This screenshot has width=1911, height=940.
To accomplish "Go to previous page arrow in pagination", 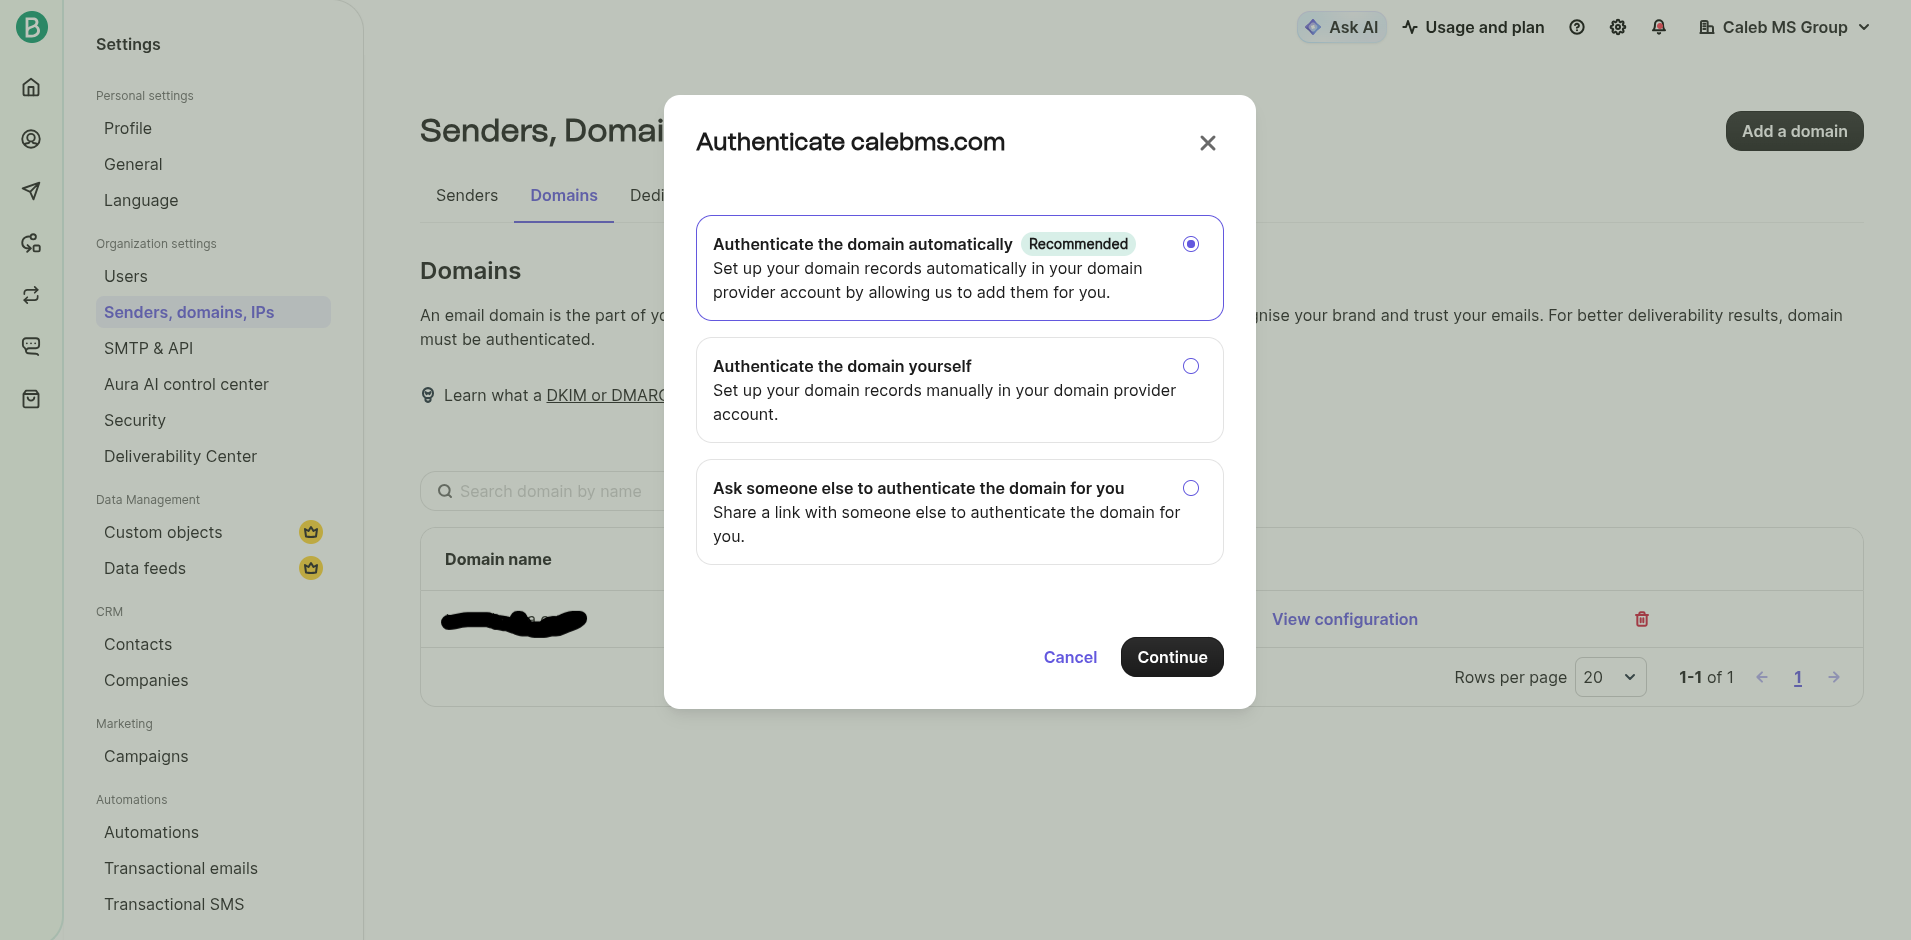I will tap(1762, 677).
